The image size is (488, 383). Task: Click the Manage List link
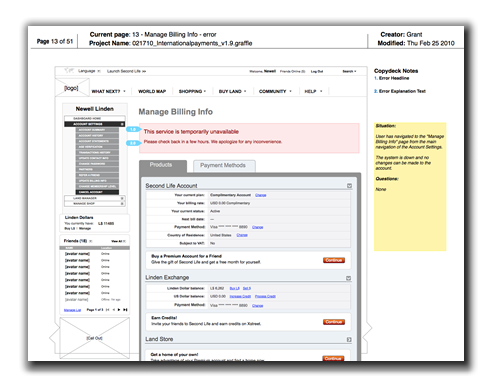point(72,310)
